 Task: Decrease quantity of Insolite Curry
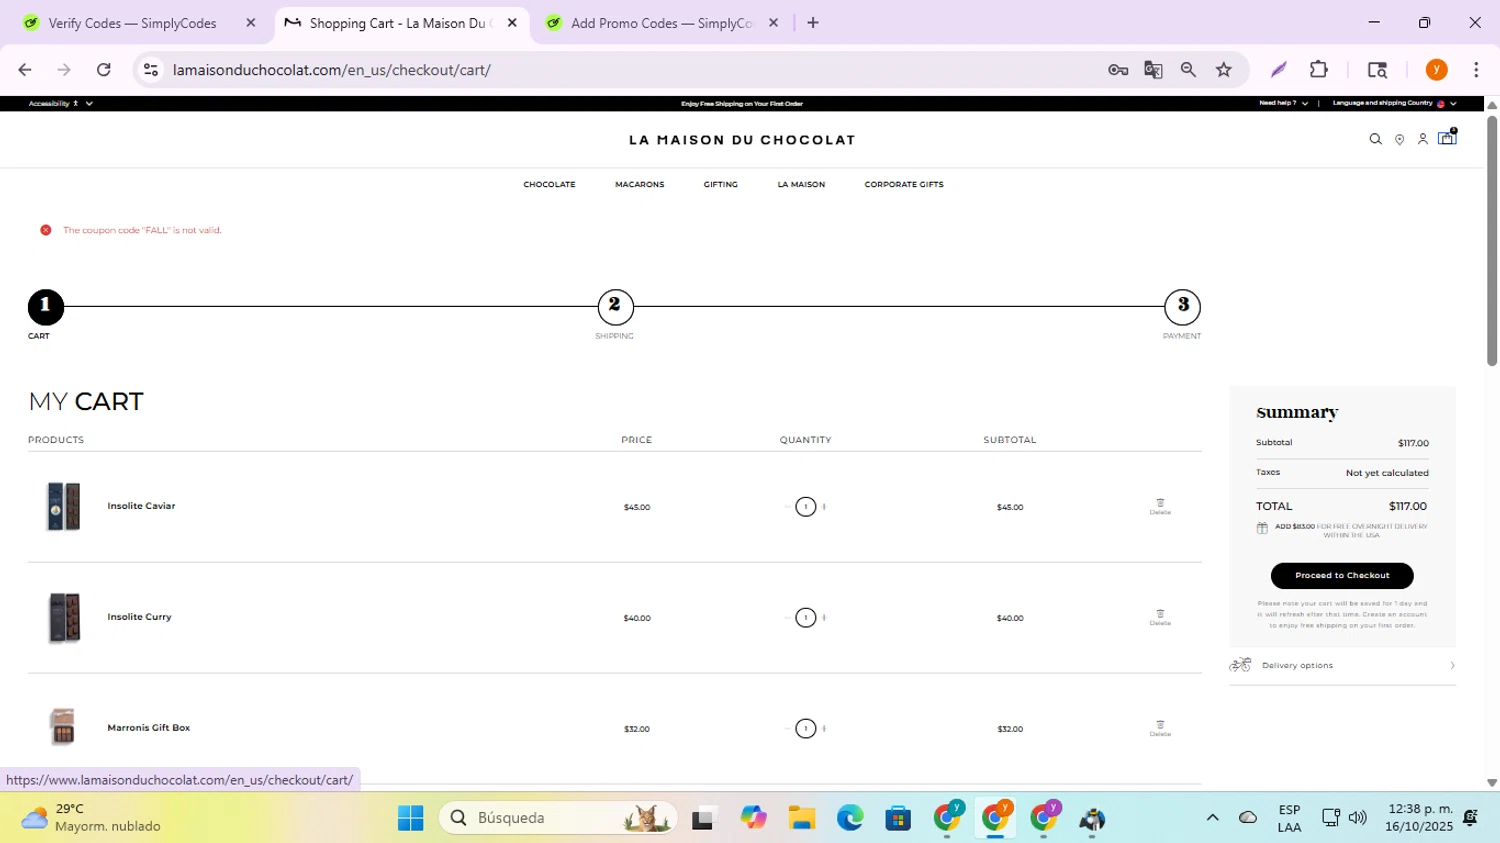pyautogui.click(x=787, y=618)
